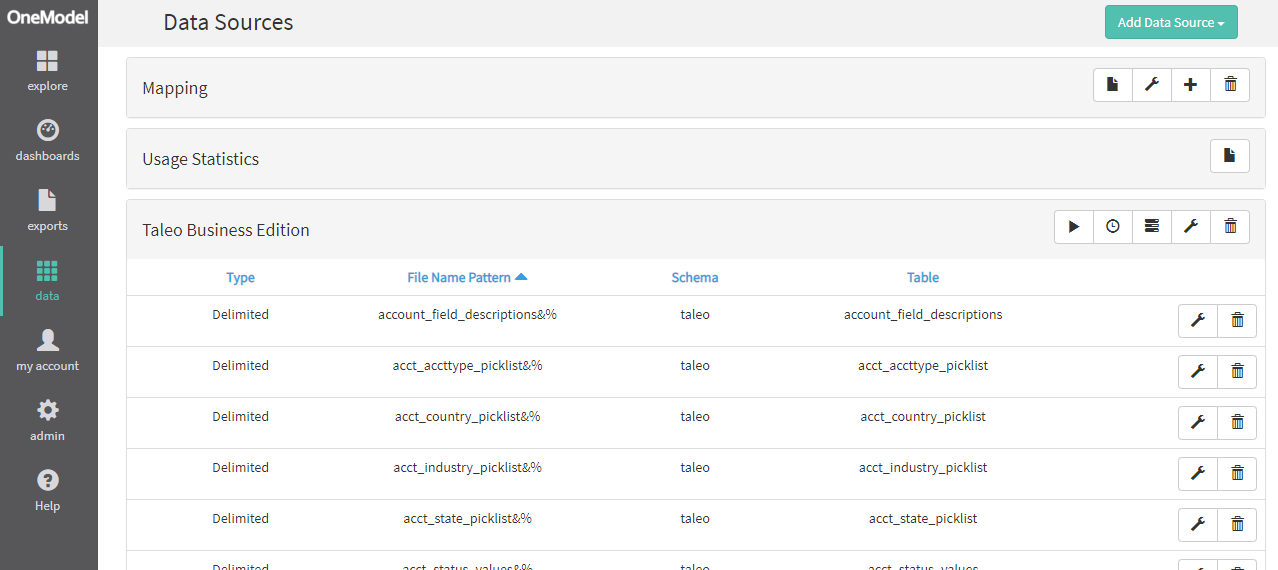Edit acct_accttype_picklist row with wrench
The width and height of the screenshot is (1278, 570).
click(x=1198, y=372)
